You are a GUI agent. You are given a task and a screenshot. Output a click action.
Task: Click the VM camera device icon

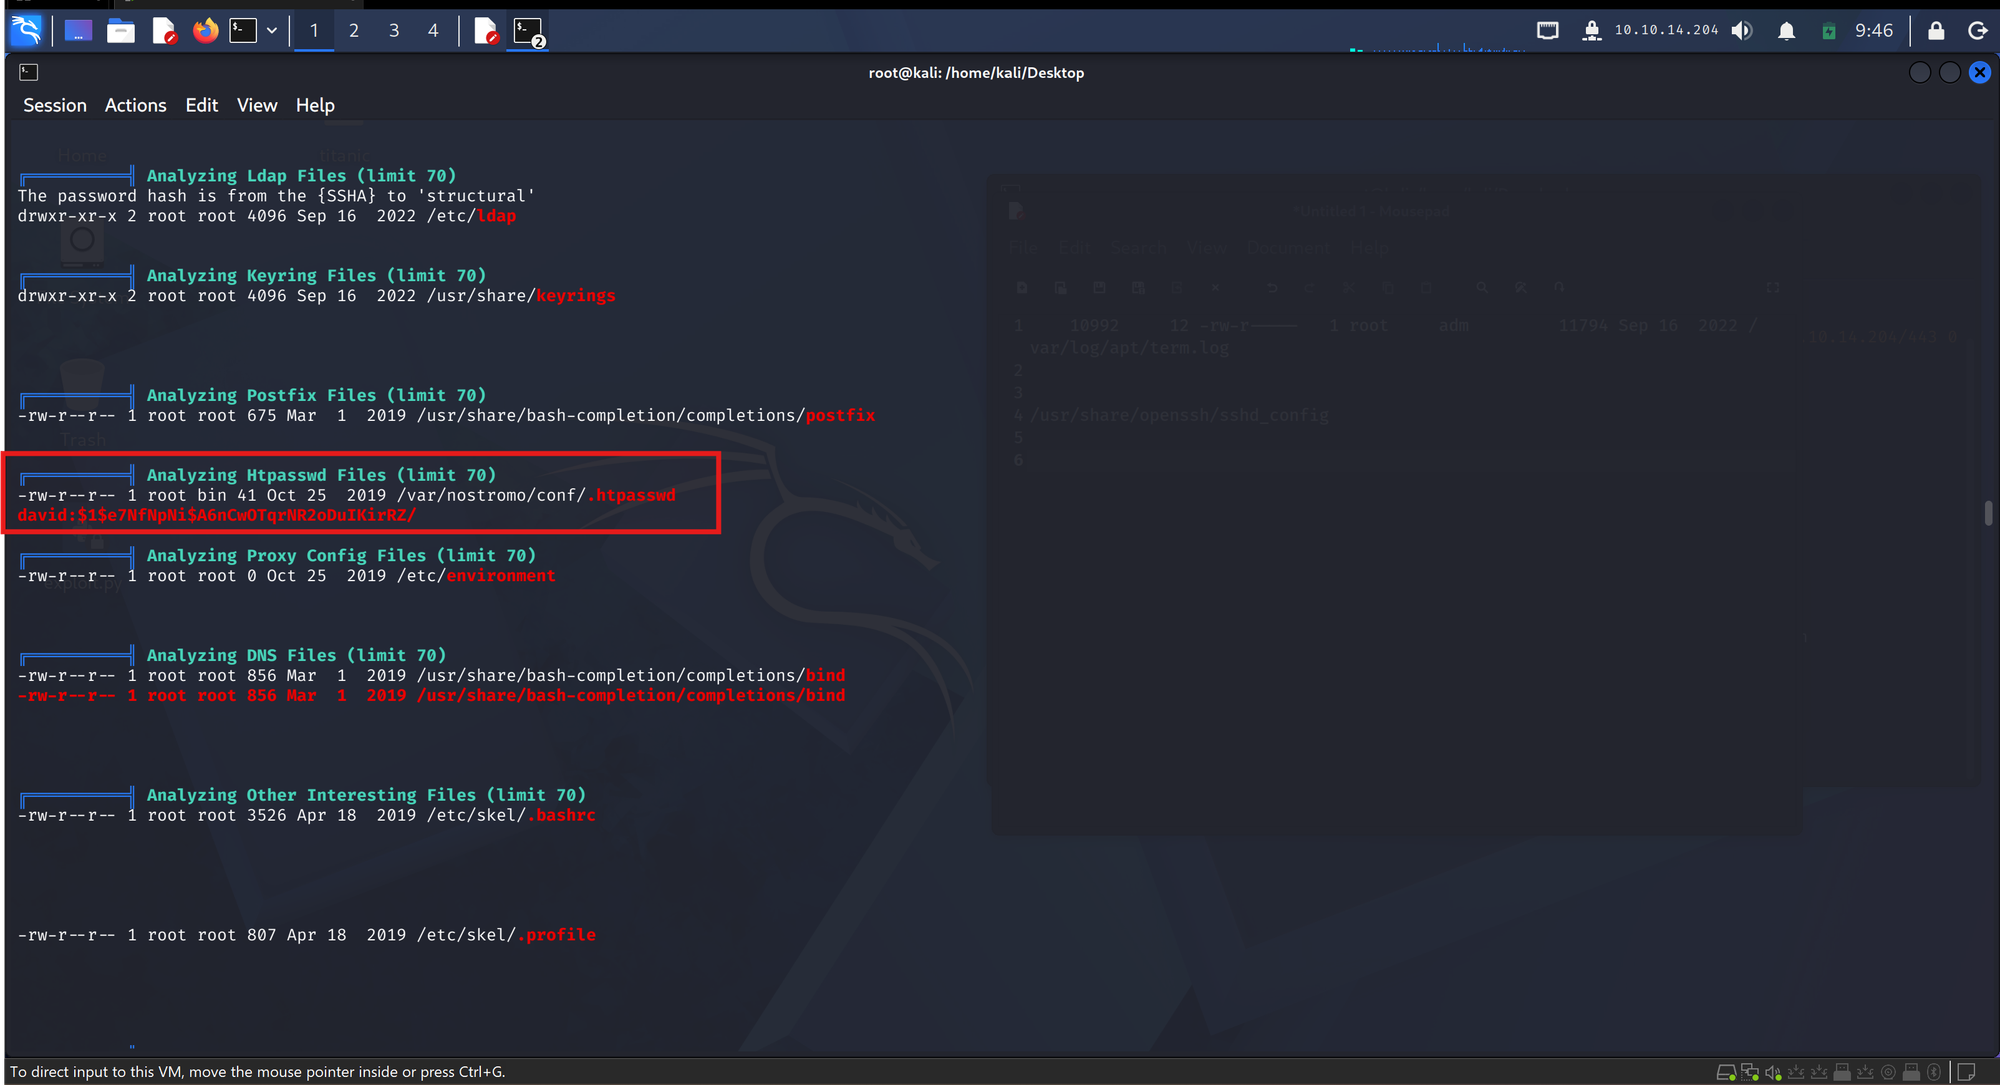point(1888,1072)
